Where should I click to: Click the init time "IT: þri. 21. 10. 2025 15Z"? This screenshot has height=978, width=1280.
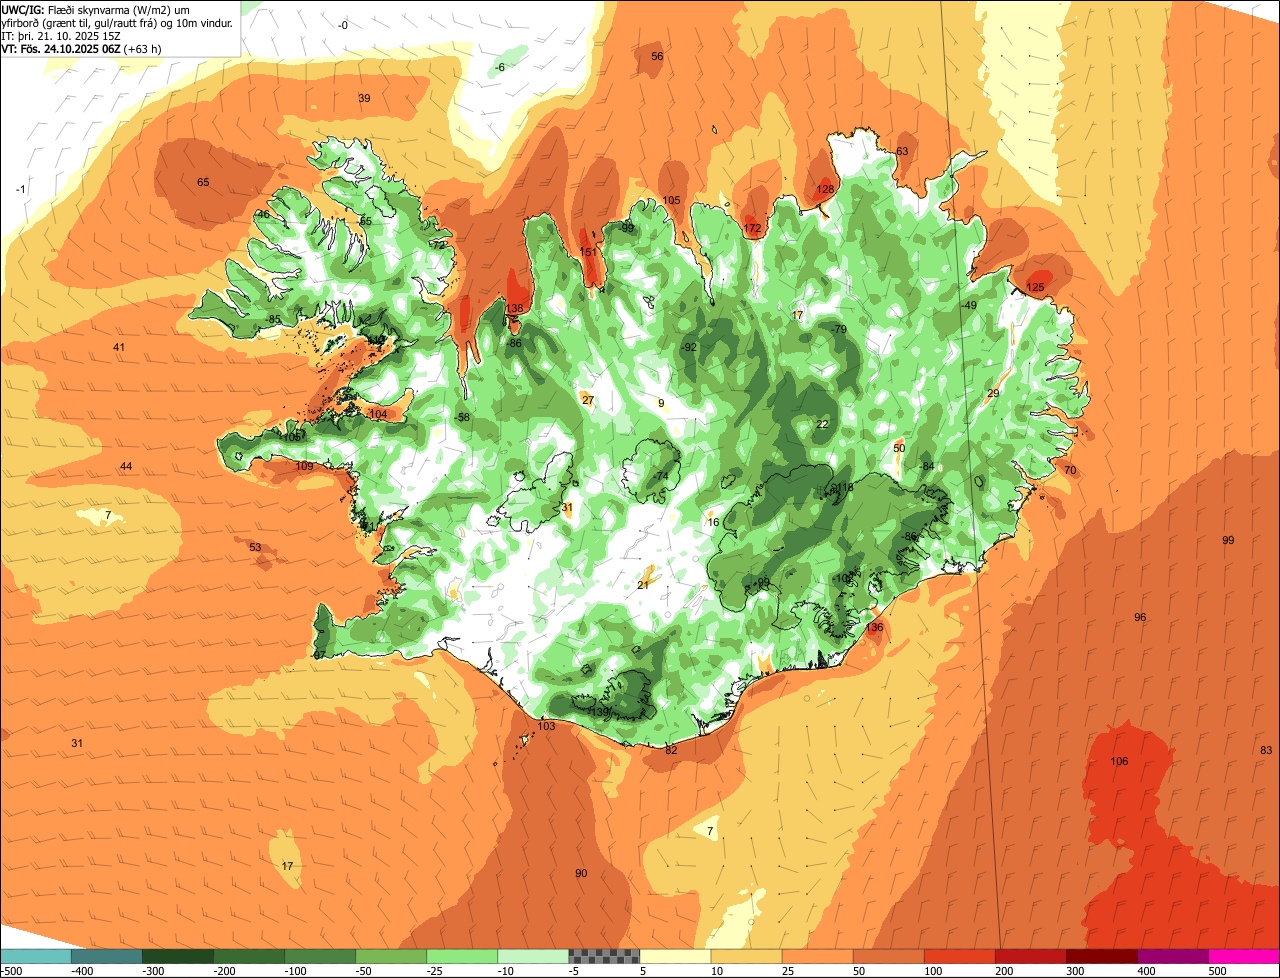tap(61, 36)
